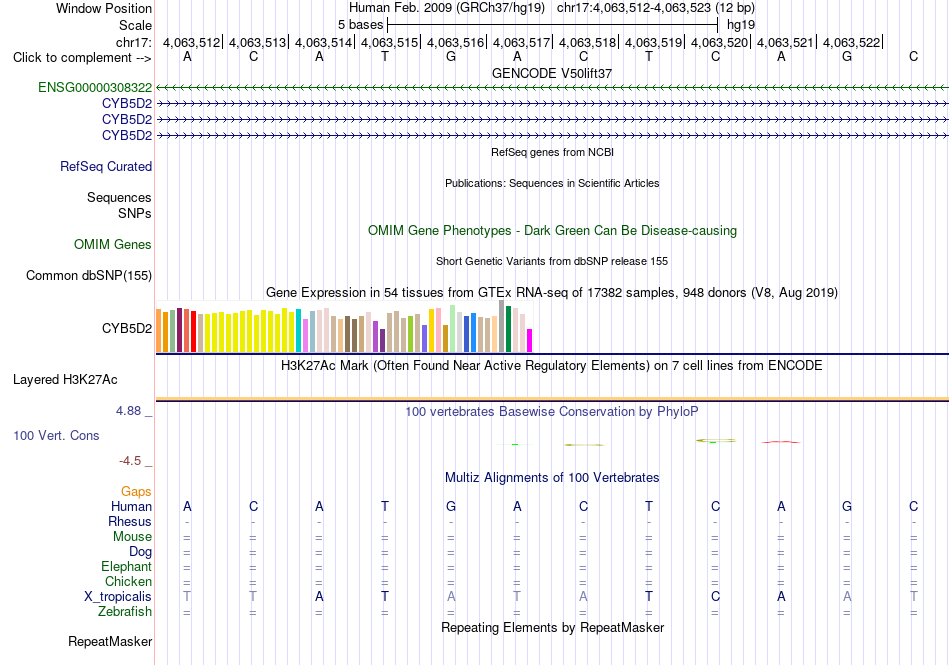Click the H3K27Ac Mark ENCODE track title
Viewport: 950px width, 665px height.
point(552,366)
